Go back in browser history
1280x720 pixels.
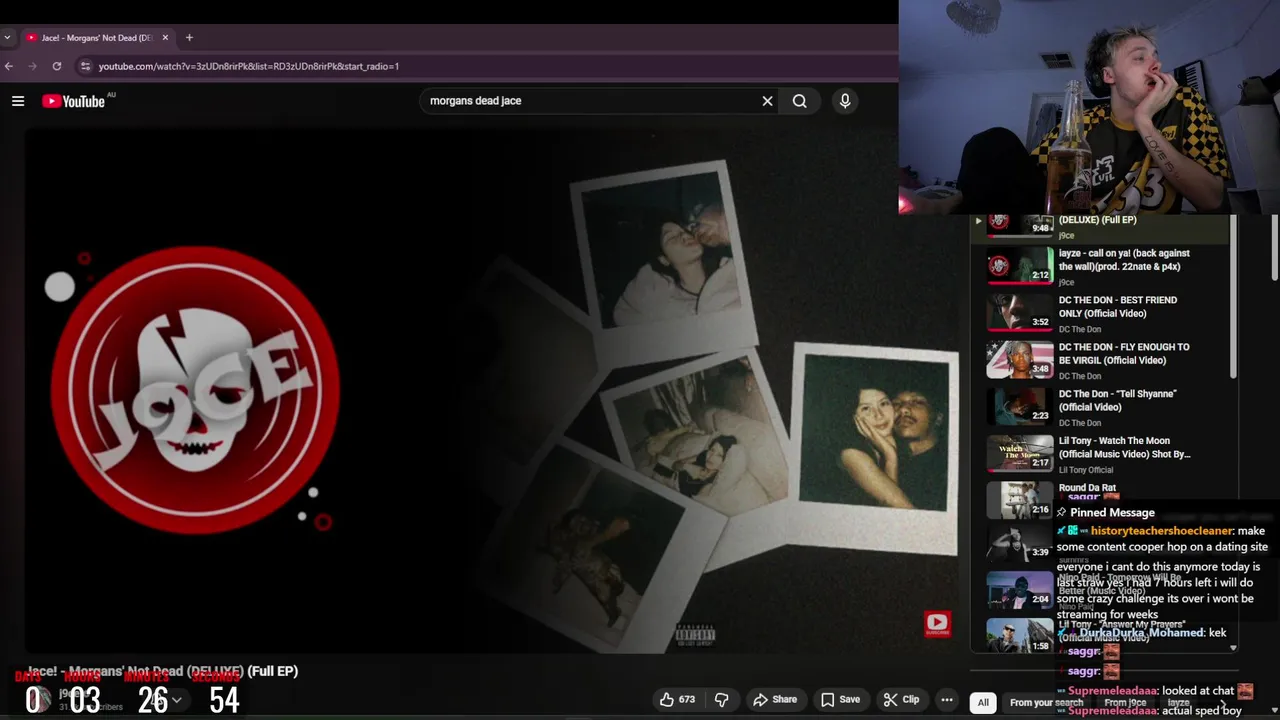(9, 66)
